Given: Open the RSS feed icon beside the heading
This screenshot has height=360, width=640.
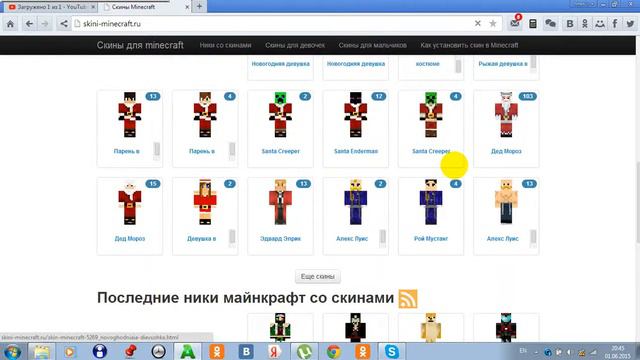Looking at the screenshot, I should [408, 299].
